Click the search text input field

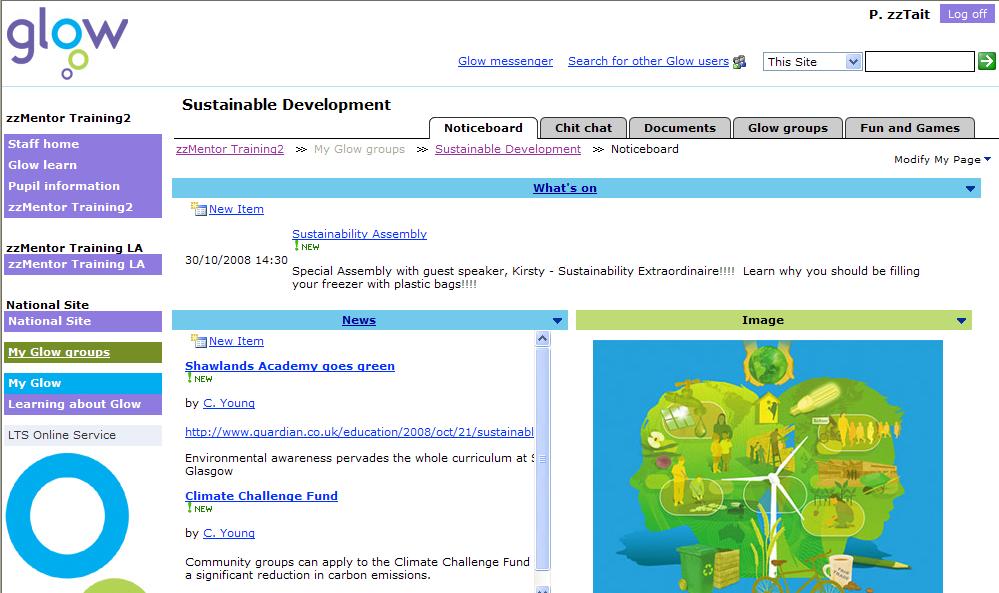point(919,62)
